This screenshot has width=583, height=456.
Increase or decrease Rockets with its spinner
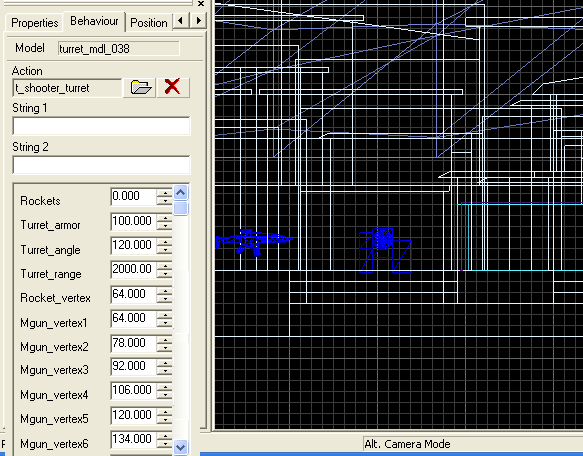pos(165,197)
